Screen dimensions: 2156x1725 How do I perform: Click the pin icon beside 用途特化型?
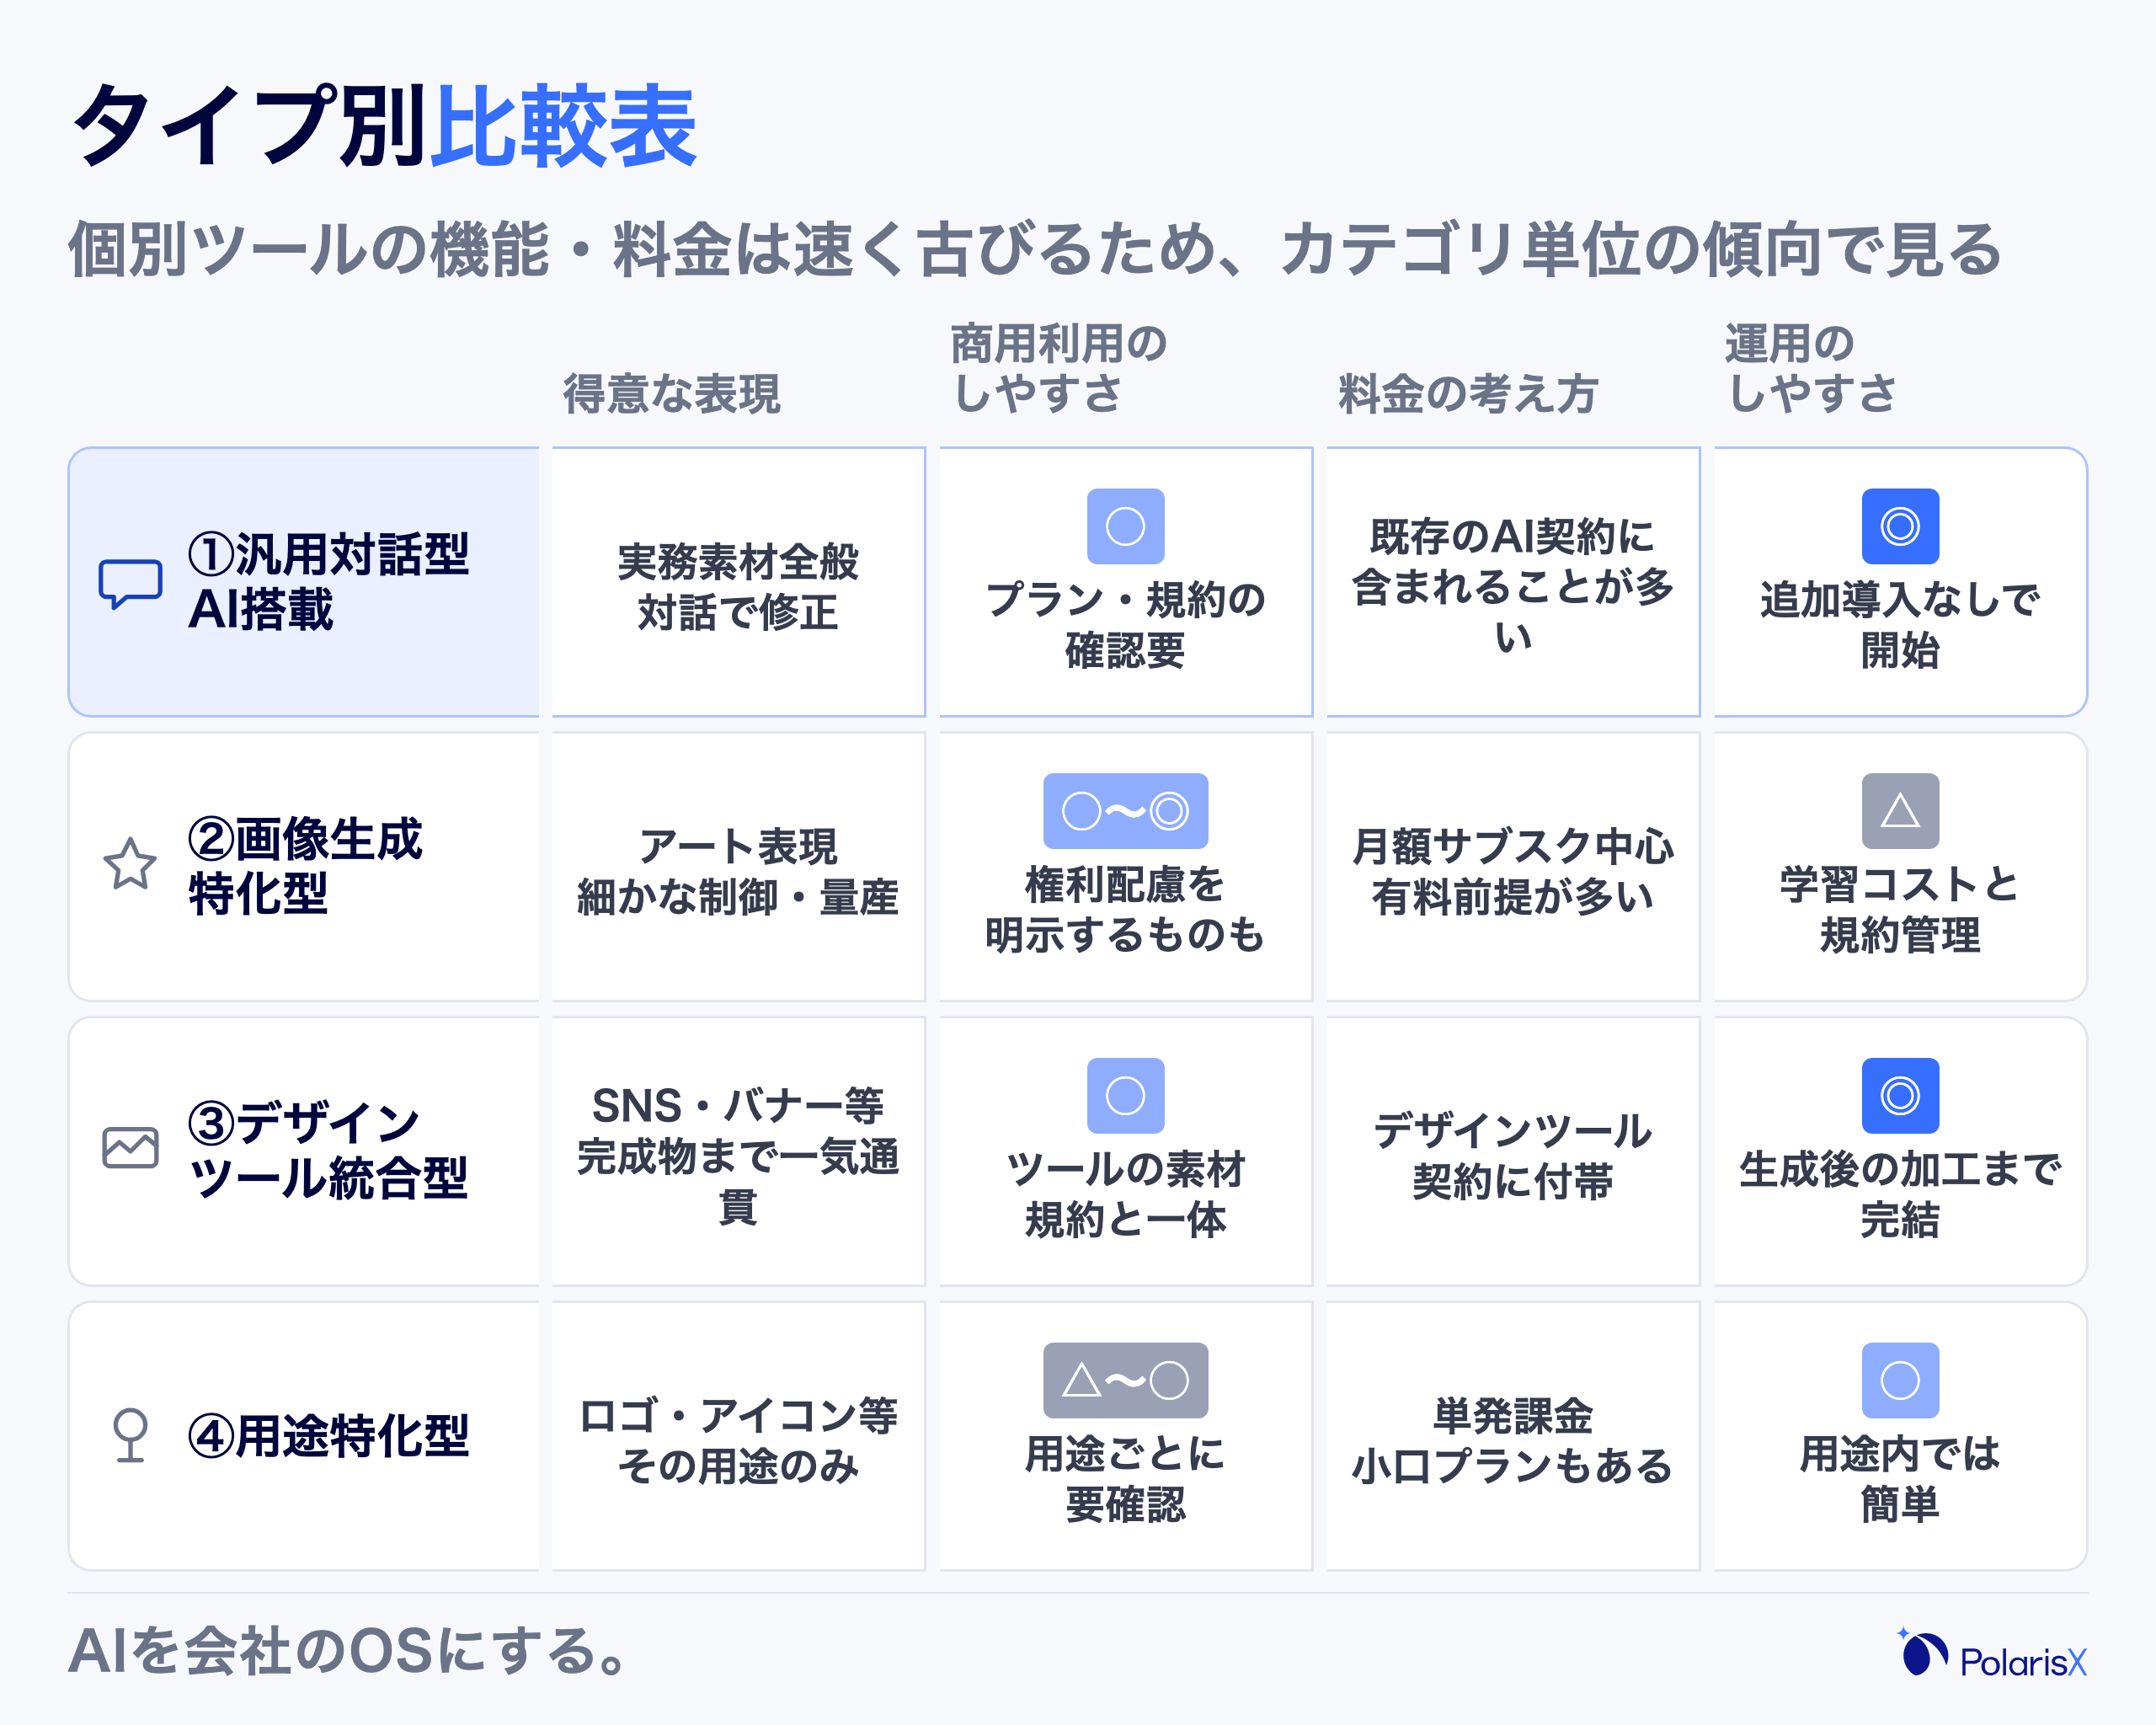(x=130, y=1435)
